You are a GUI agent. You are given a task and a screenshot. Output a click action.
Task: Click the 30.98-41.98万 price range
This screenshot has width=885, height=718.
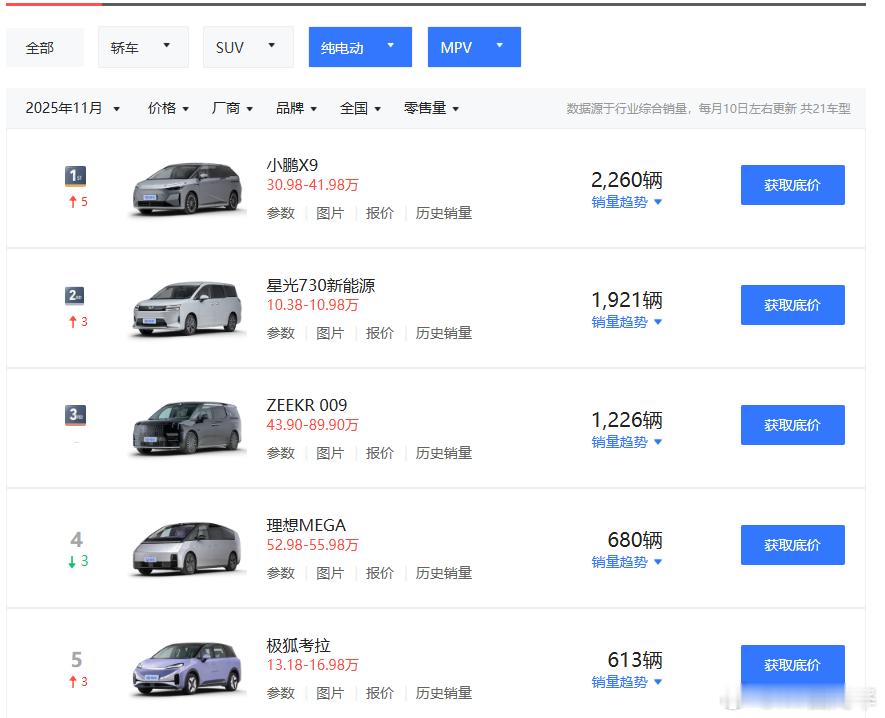coord(313,185)
